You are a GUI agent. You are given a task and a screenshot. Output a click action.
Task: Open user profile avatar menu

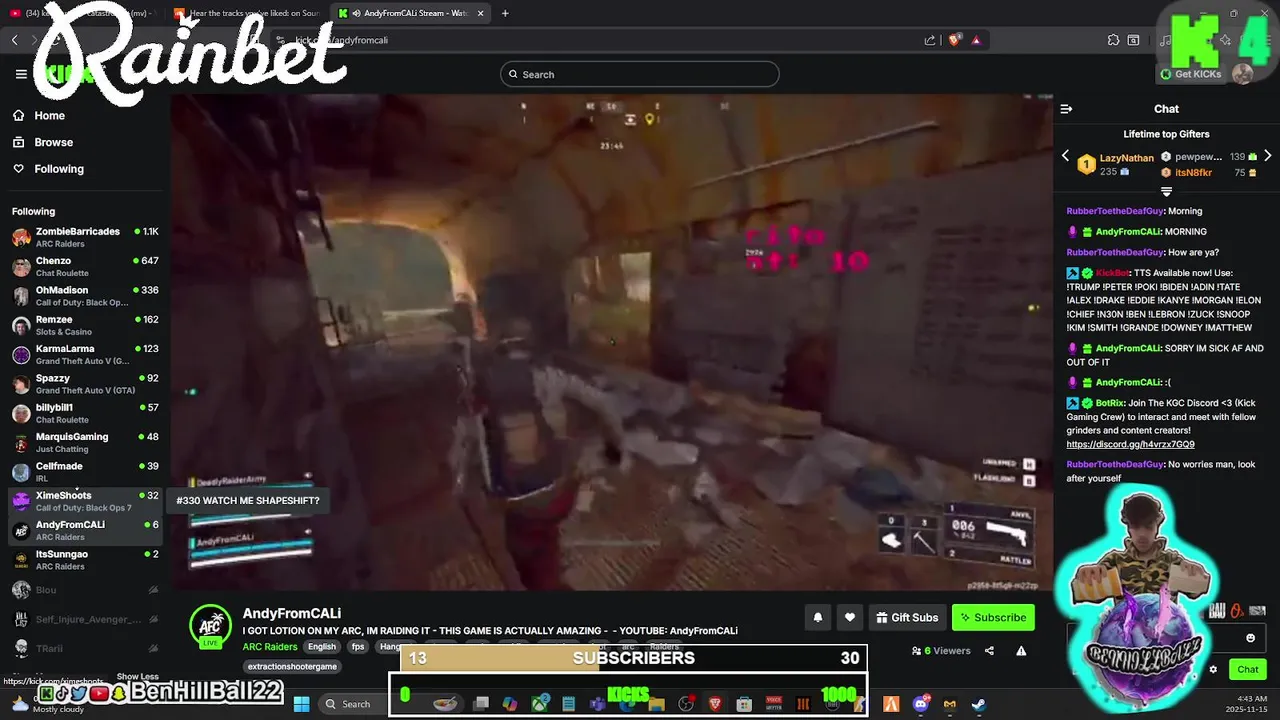pos(1243,74)
